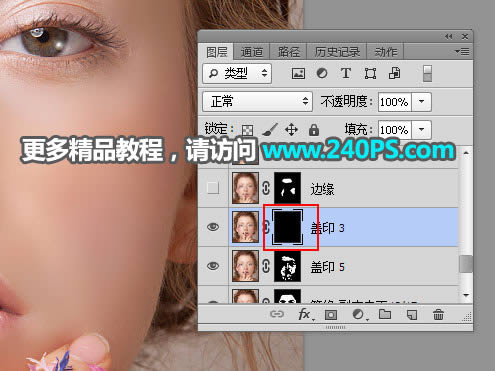
Task: Open the 类型 filter kind dropdown
Action: 237,73
